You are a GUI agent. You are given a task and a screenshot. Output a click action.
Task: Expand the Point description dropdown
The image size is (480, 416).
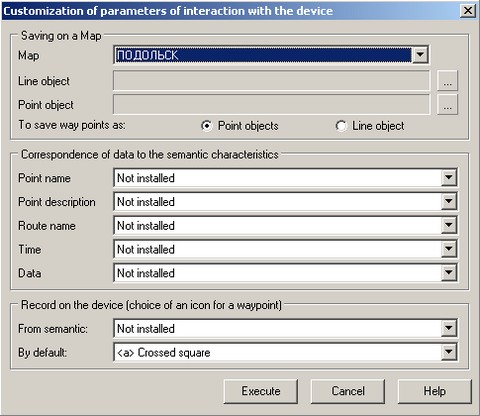(x=449, y=201)
